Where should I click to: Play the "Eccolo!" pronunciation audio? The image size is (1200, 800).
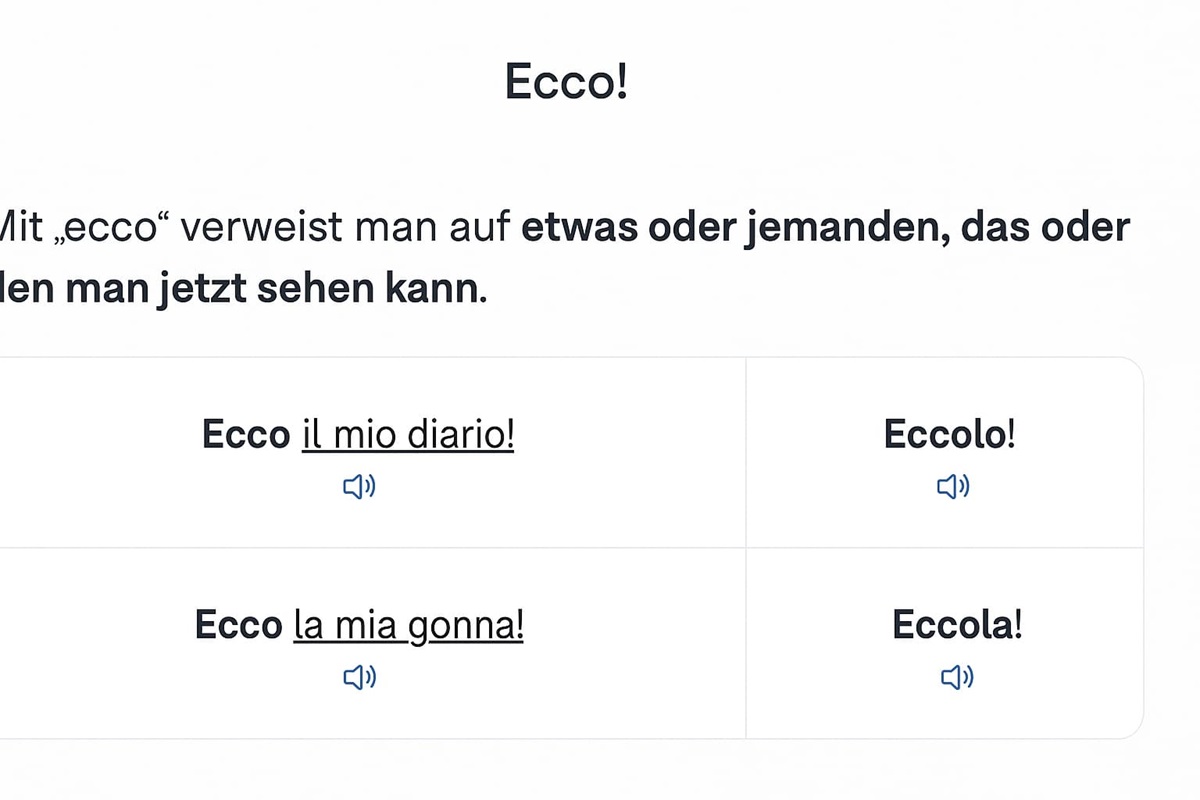pos(953,487)
